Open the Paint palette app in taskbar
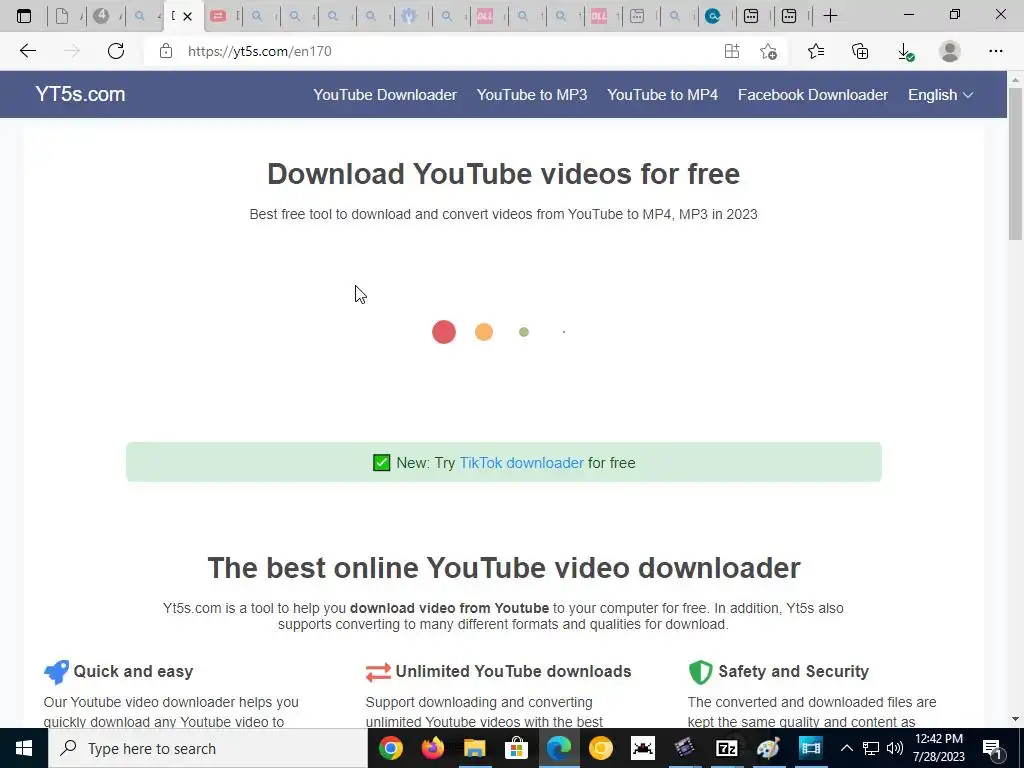Screen dimensions: 1024x768 coord(768,748)
